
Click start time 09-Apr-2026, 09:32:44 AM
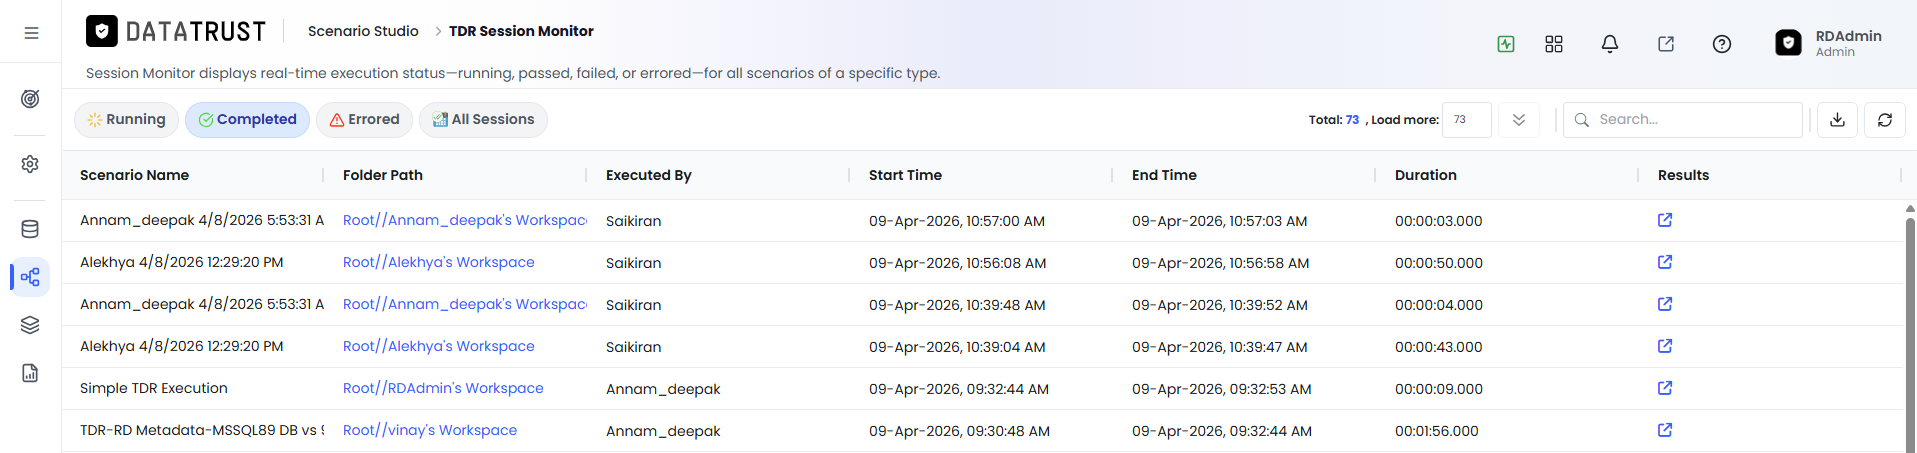(959, 389)
